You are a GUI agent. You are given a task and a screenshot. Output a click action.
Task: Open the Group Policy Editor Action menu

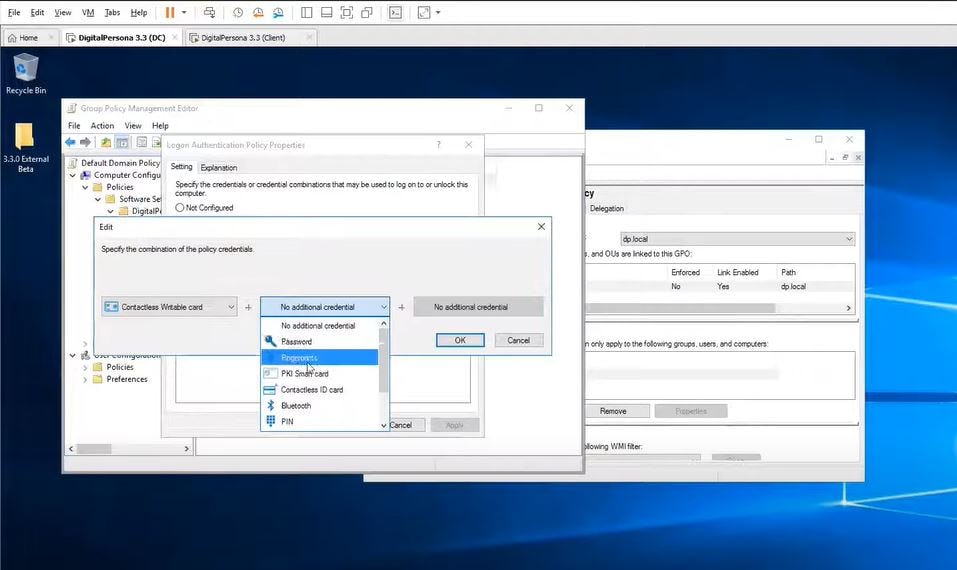pyautogui.click(x=103, y=126)
